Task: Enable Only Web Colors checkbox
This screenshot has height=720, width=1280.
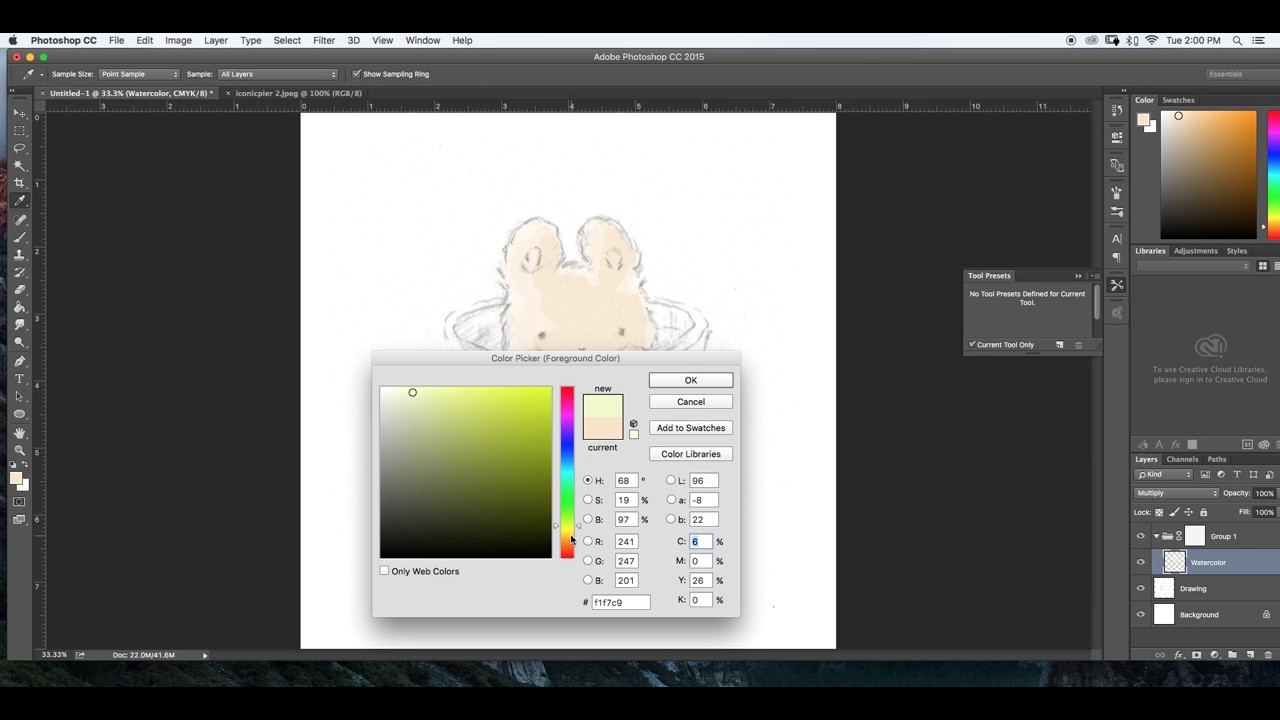Action: tap(384, 571)
